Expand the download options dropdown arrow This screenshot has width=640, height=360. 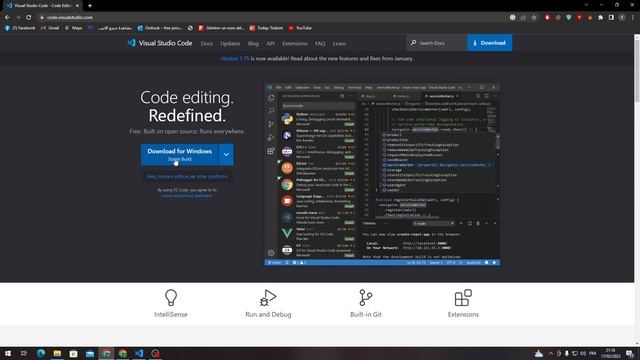tap(226, 155)
